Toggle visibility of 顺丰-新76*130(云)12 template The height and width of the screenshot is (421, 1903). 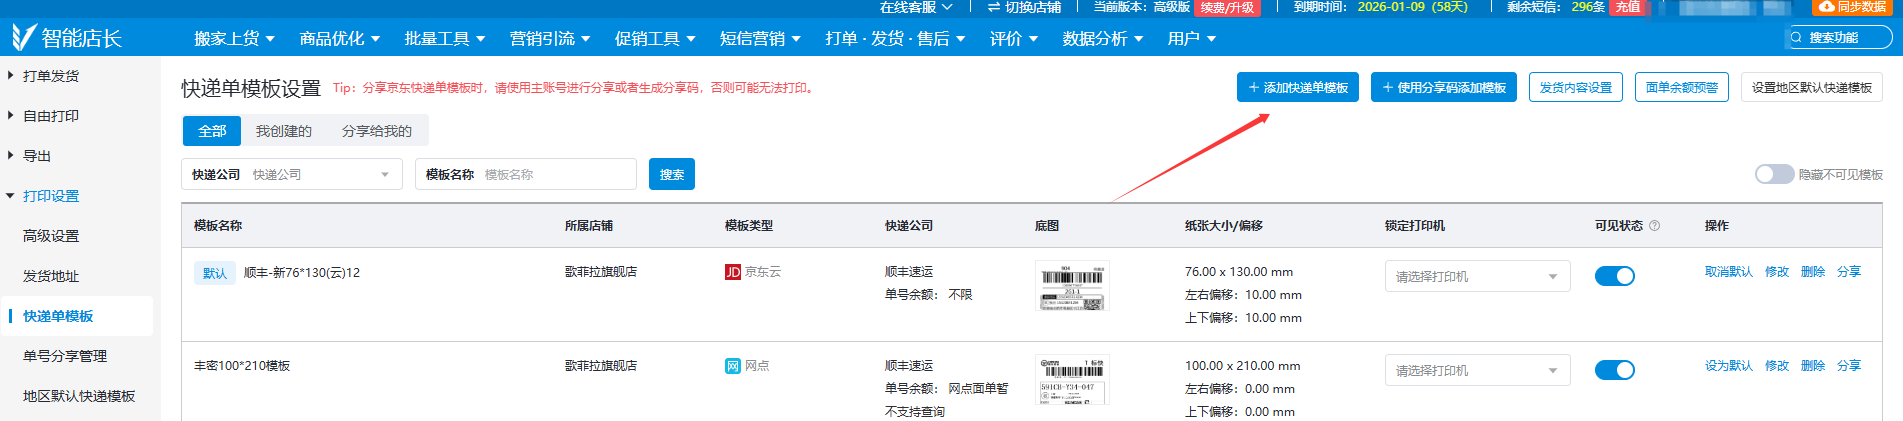[1614, 276]
